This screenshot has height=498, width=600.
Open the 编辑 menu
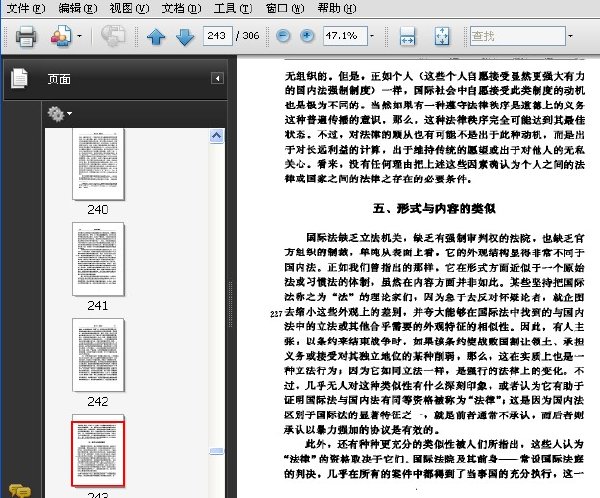78,8
